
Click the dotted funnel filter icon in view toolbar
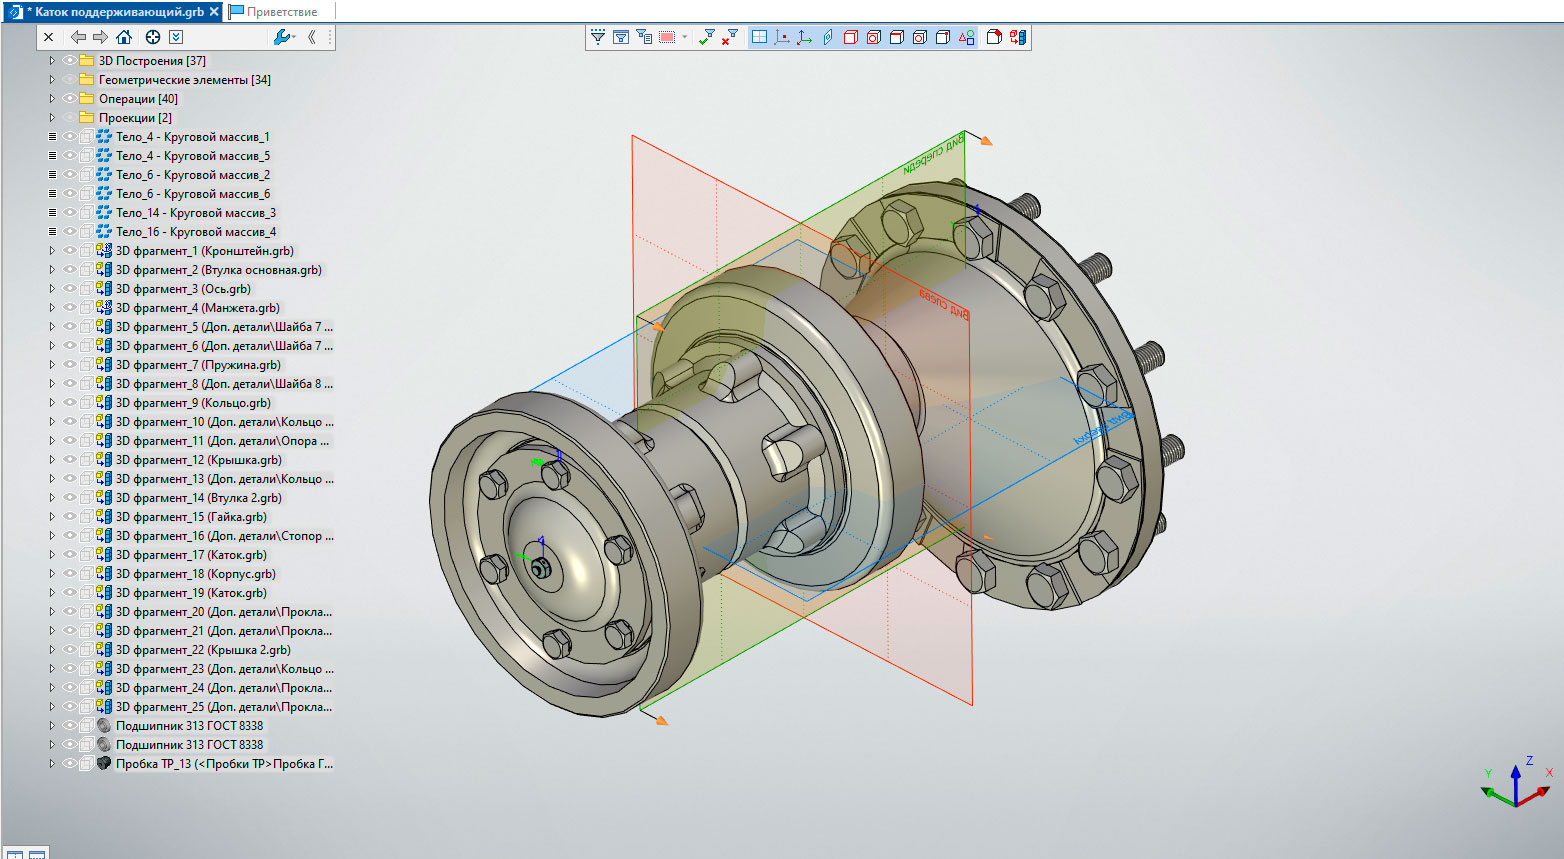pyautogui.click(x=597, y=37)
